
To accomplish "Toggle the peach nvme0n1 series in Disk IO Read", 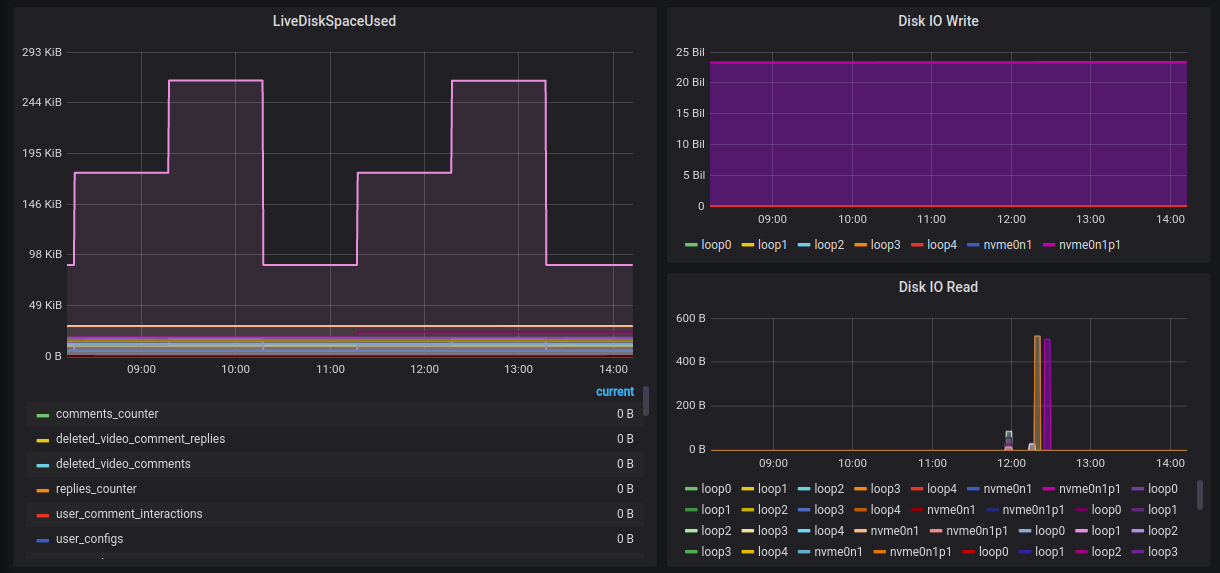I will [x=895, y=531].
